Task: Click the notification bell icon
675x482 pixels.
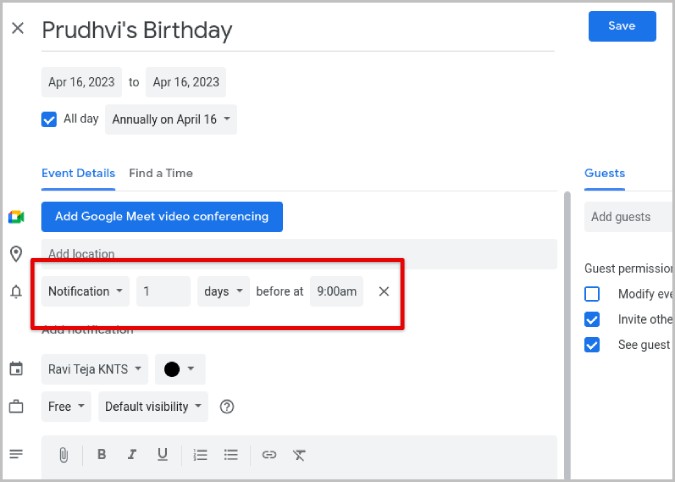Action: tap(16, 292)
